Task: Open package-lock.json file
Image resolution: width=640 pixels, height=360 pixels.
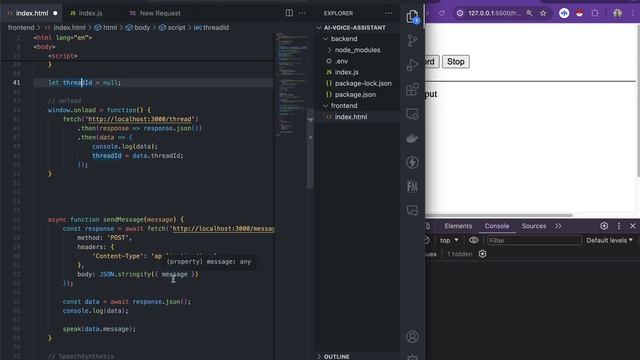Action: (363, 83)
